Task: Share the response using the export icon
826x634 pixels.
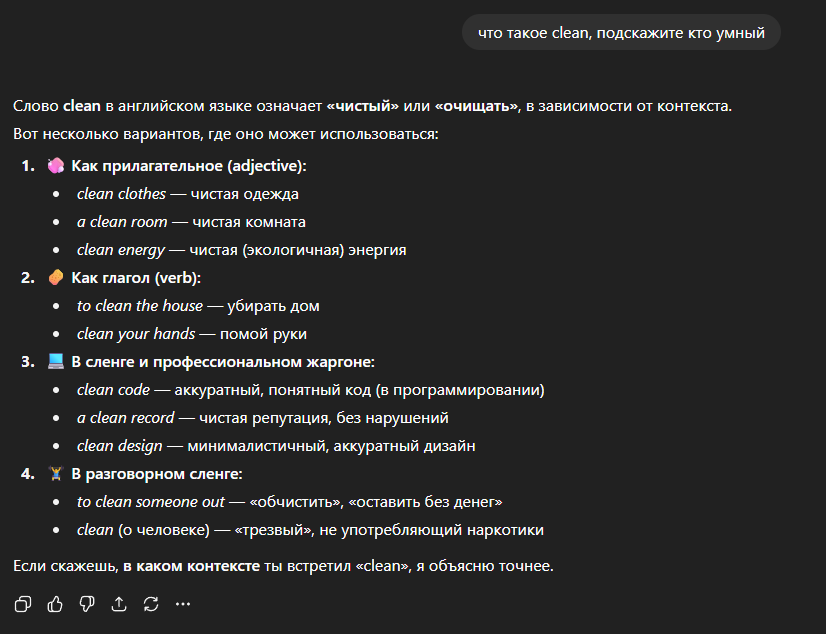Action: click(120, 604)
